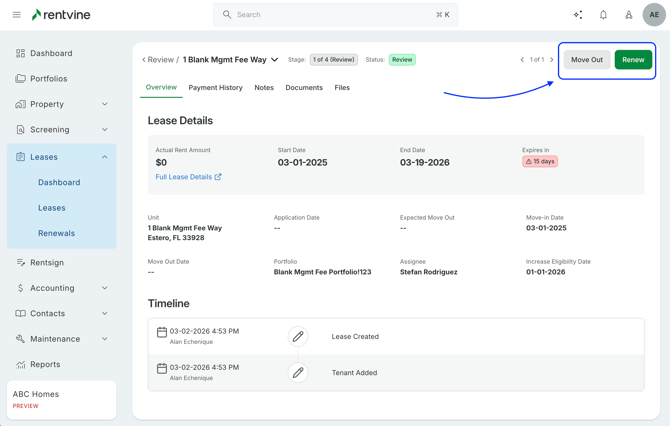Go to next lease arrow
The image size is (670, 426).
point(552,60)
